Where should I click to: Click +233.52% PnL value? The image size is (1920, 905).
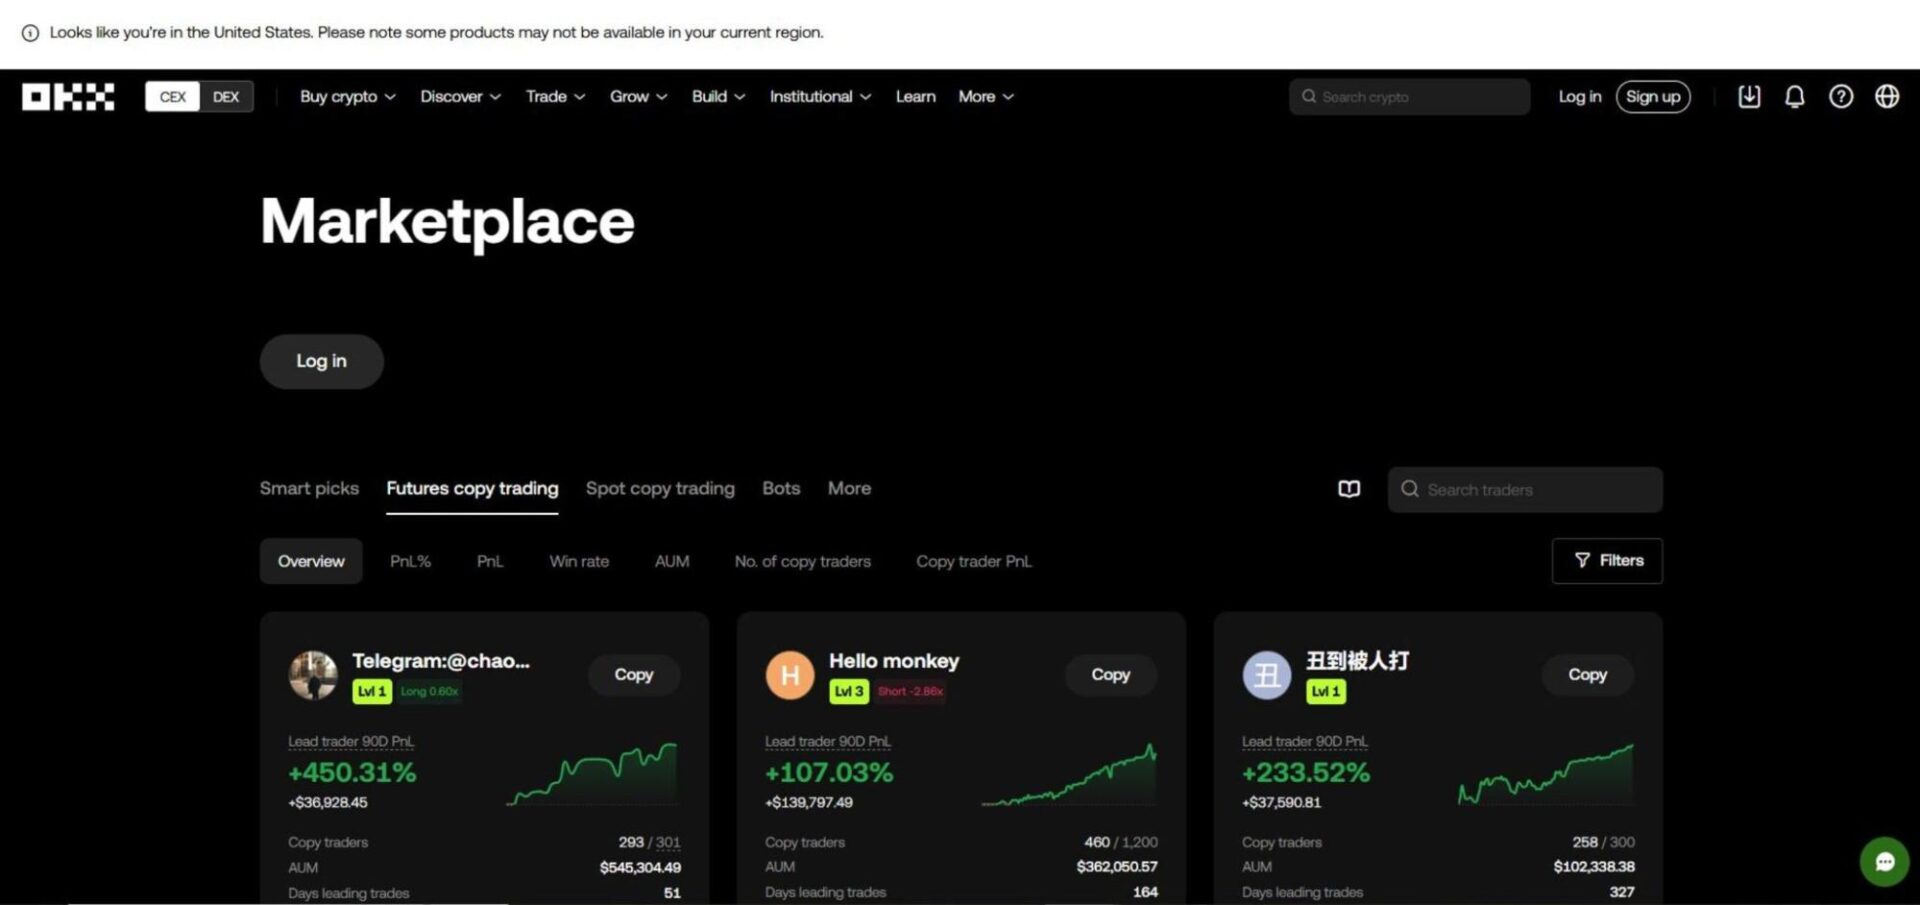point(1306,772)
